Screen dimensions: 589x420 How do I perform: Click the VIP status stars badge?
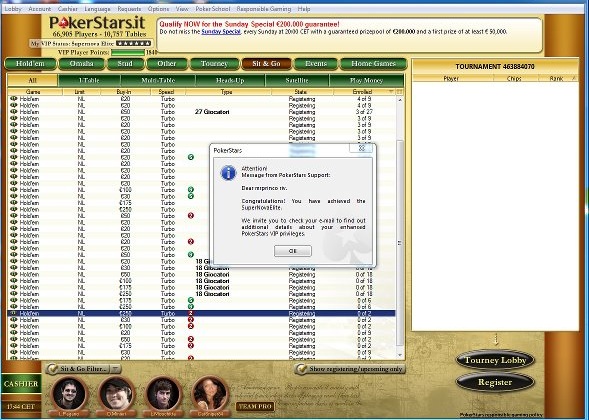pos(134,44)
